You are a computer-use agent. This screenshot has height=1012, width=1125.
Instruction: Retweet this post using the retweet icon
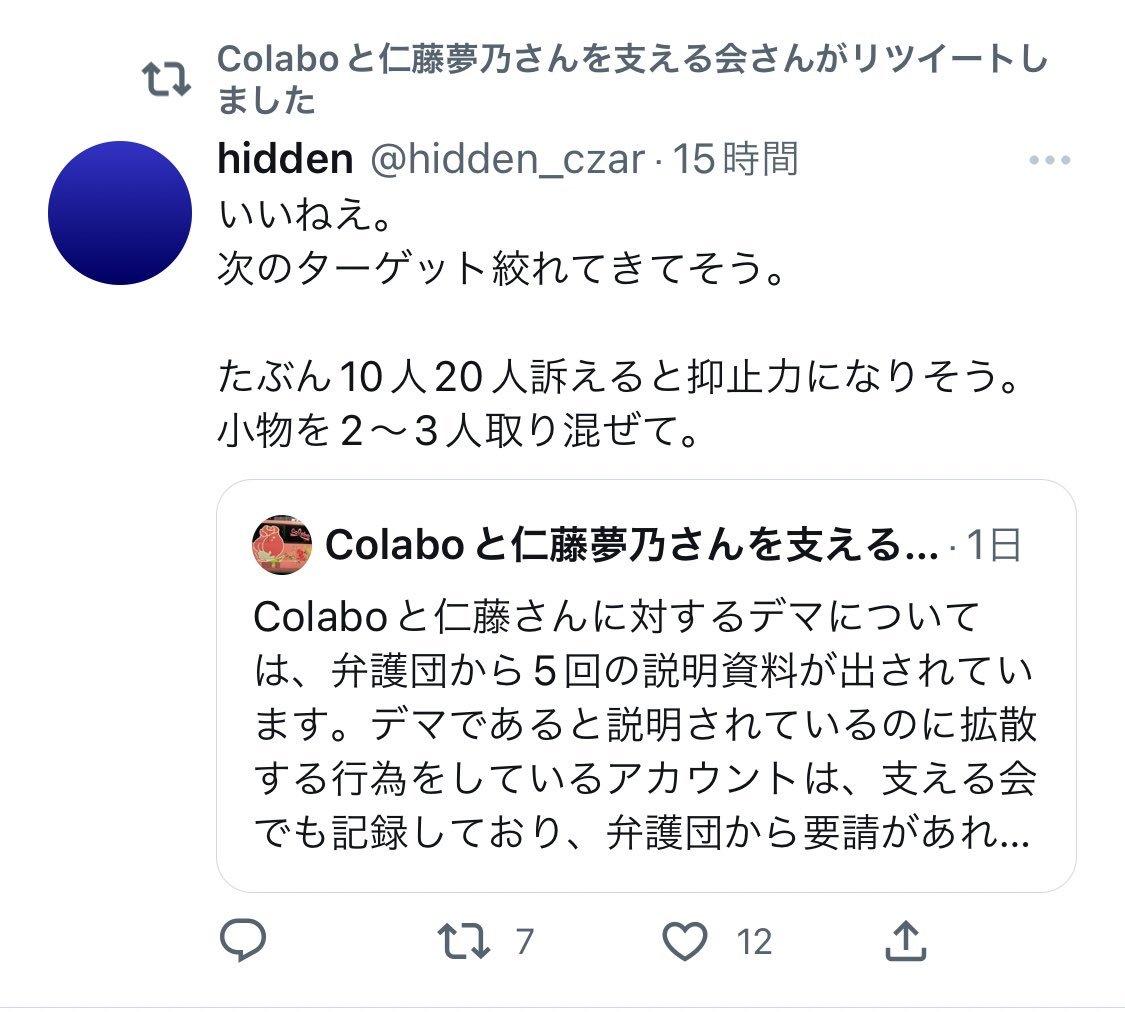[x=463, y=940]
